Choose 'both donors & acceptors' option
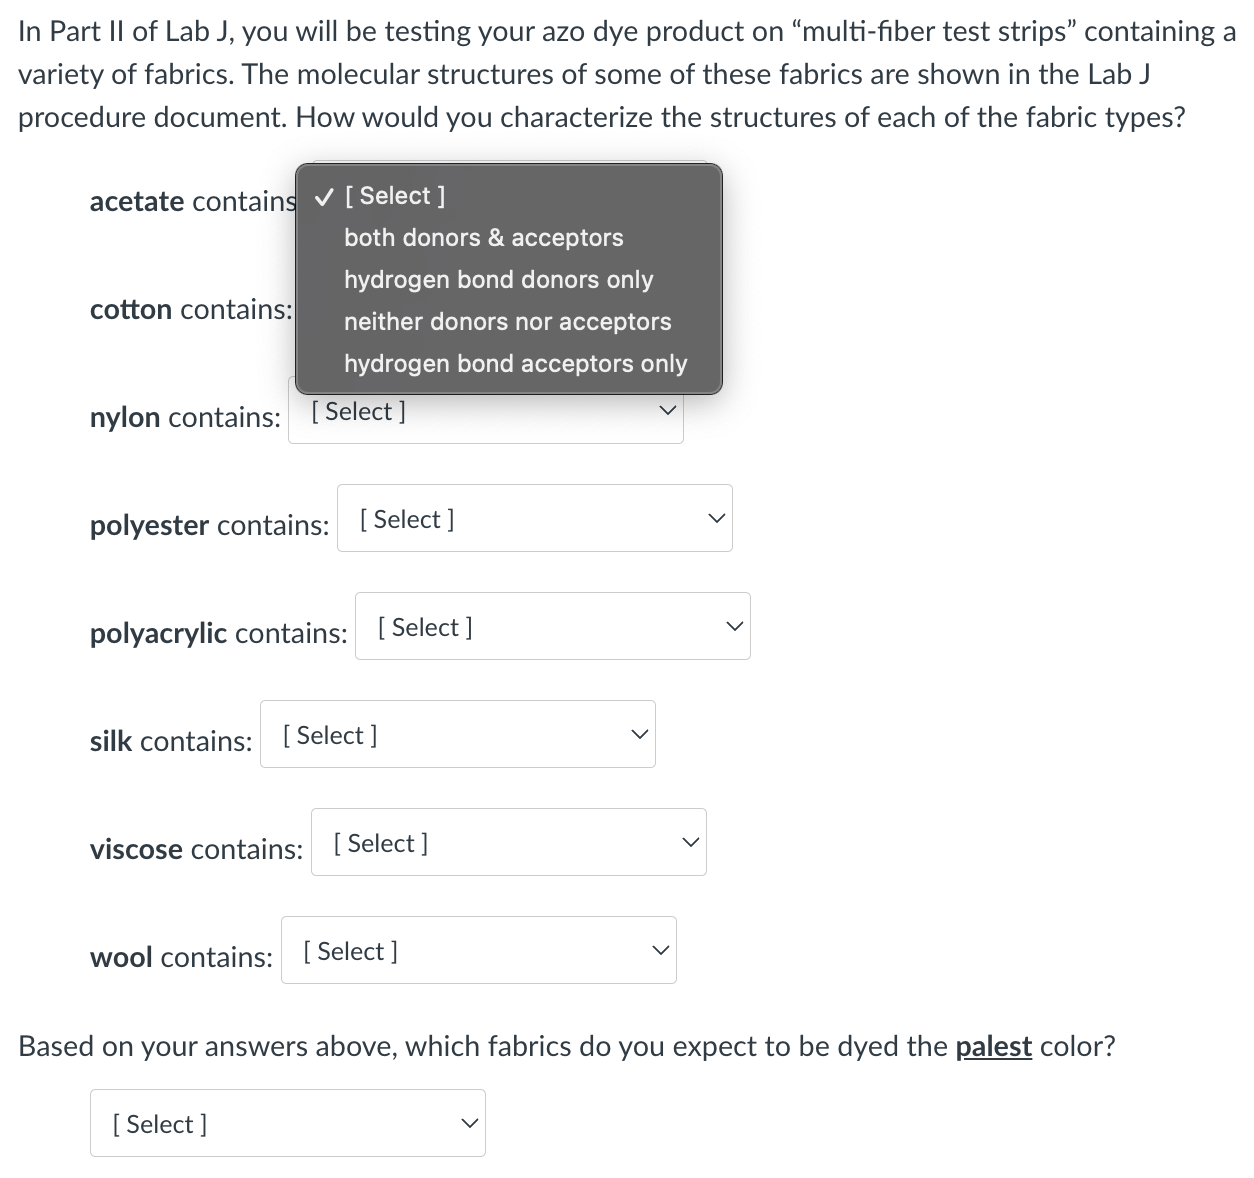 tap(483, 238)
